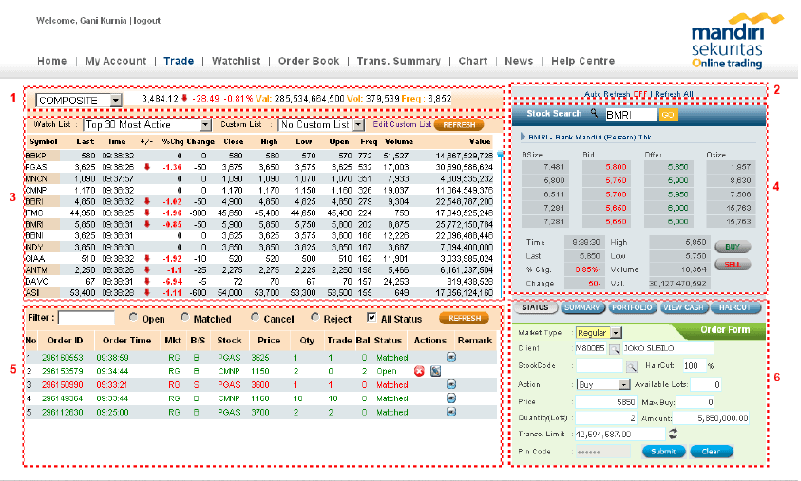Select the Matched status radio button

coord(184,317)
